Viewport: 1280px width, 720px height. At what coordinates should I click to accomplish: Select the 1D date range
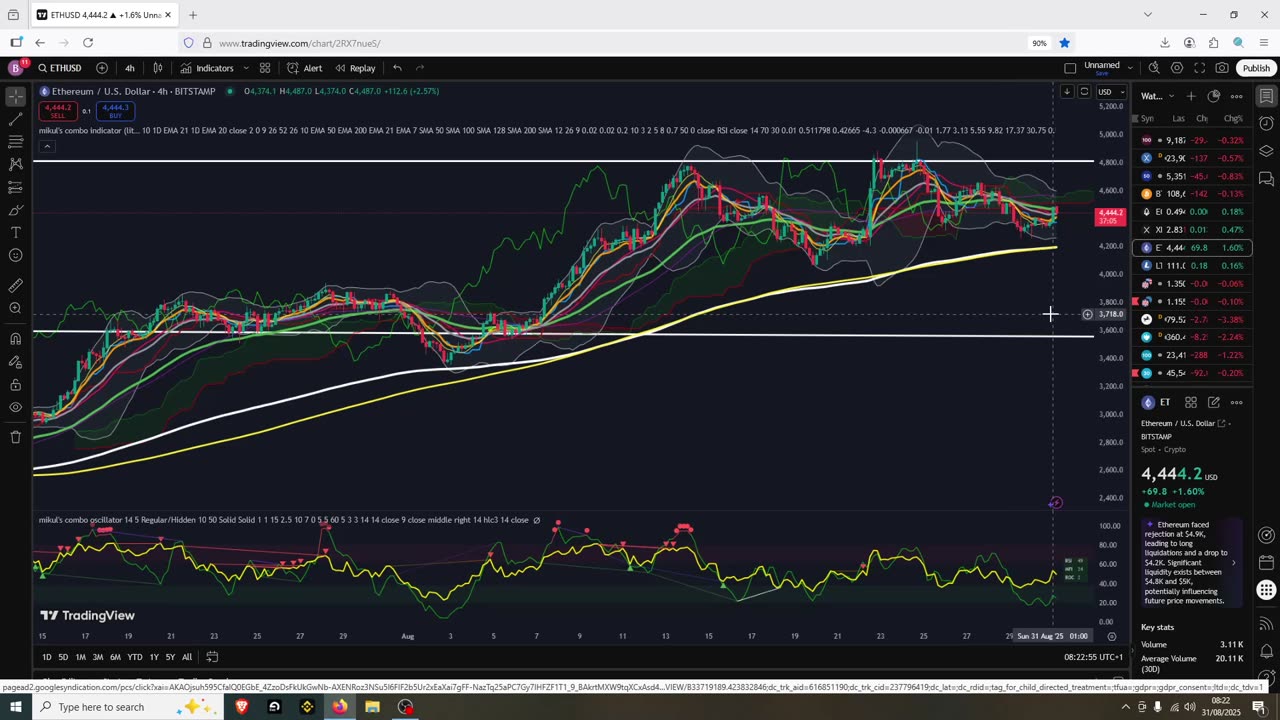tap(46, 657)
